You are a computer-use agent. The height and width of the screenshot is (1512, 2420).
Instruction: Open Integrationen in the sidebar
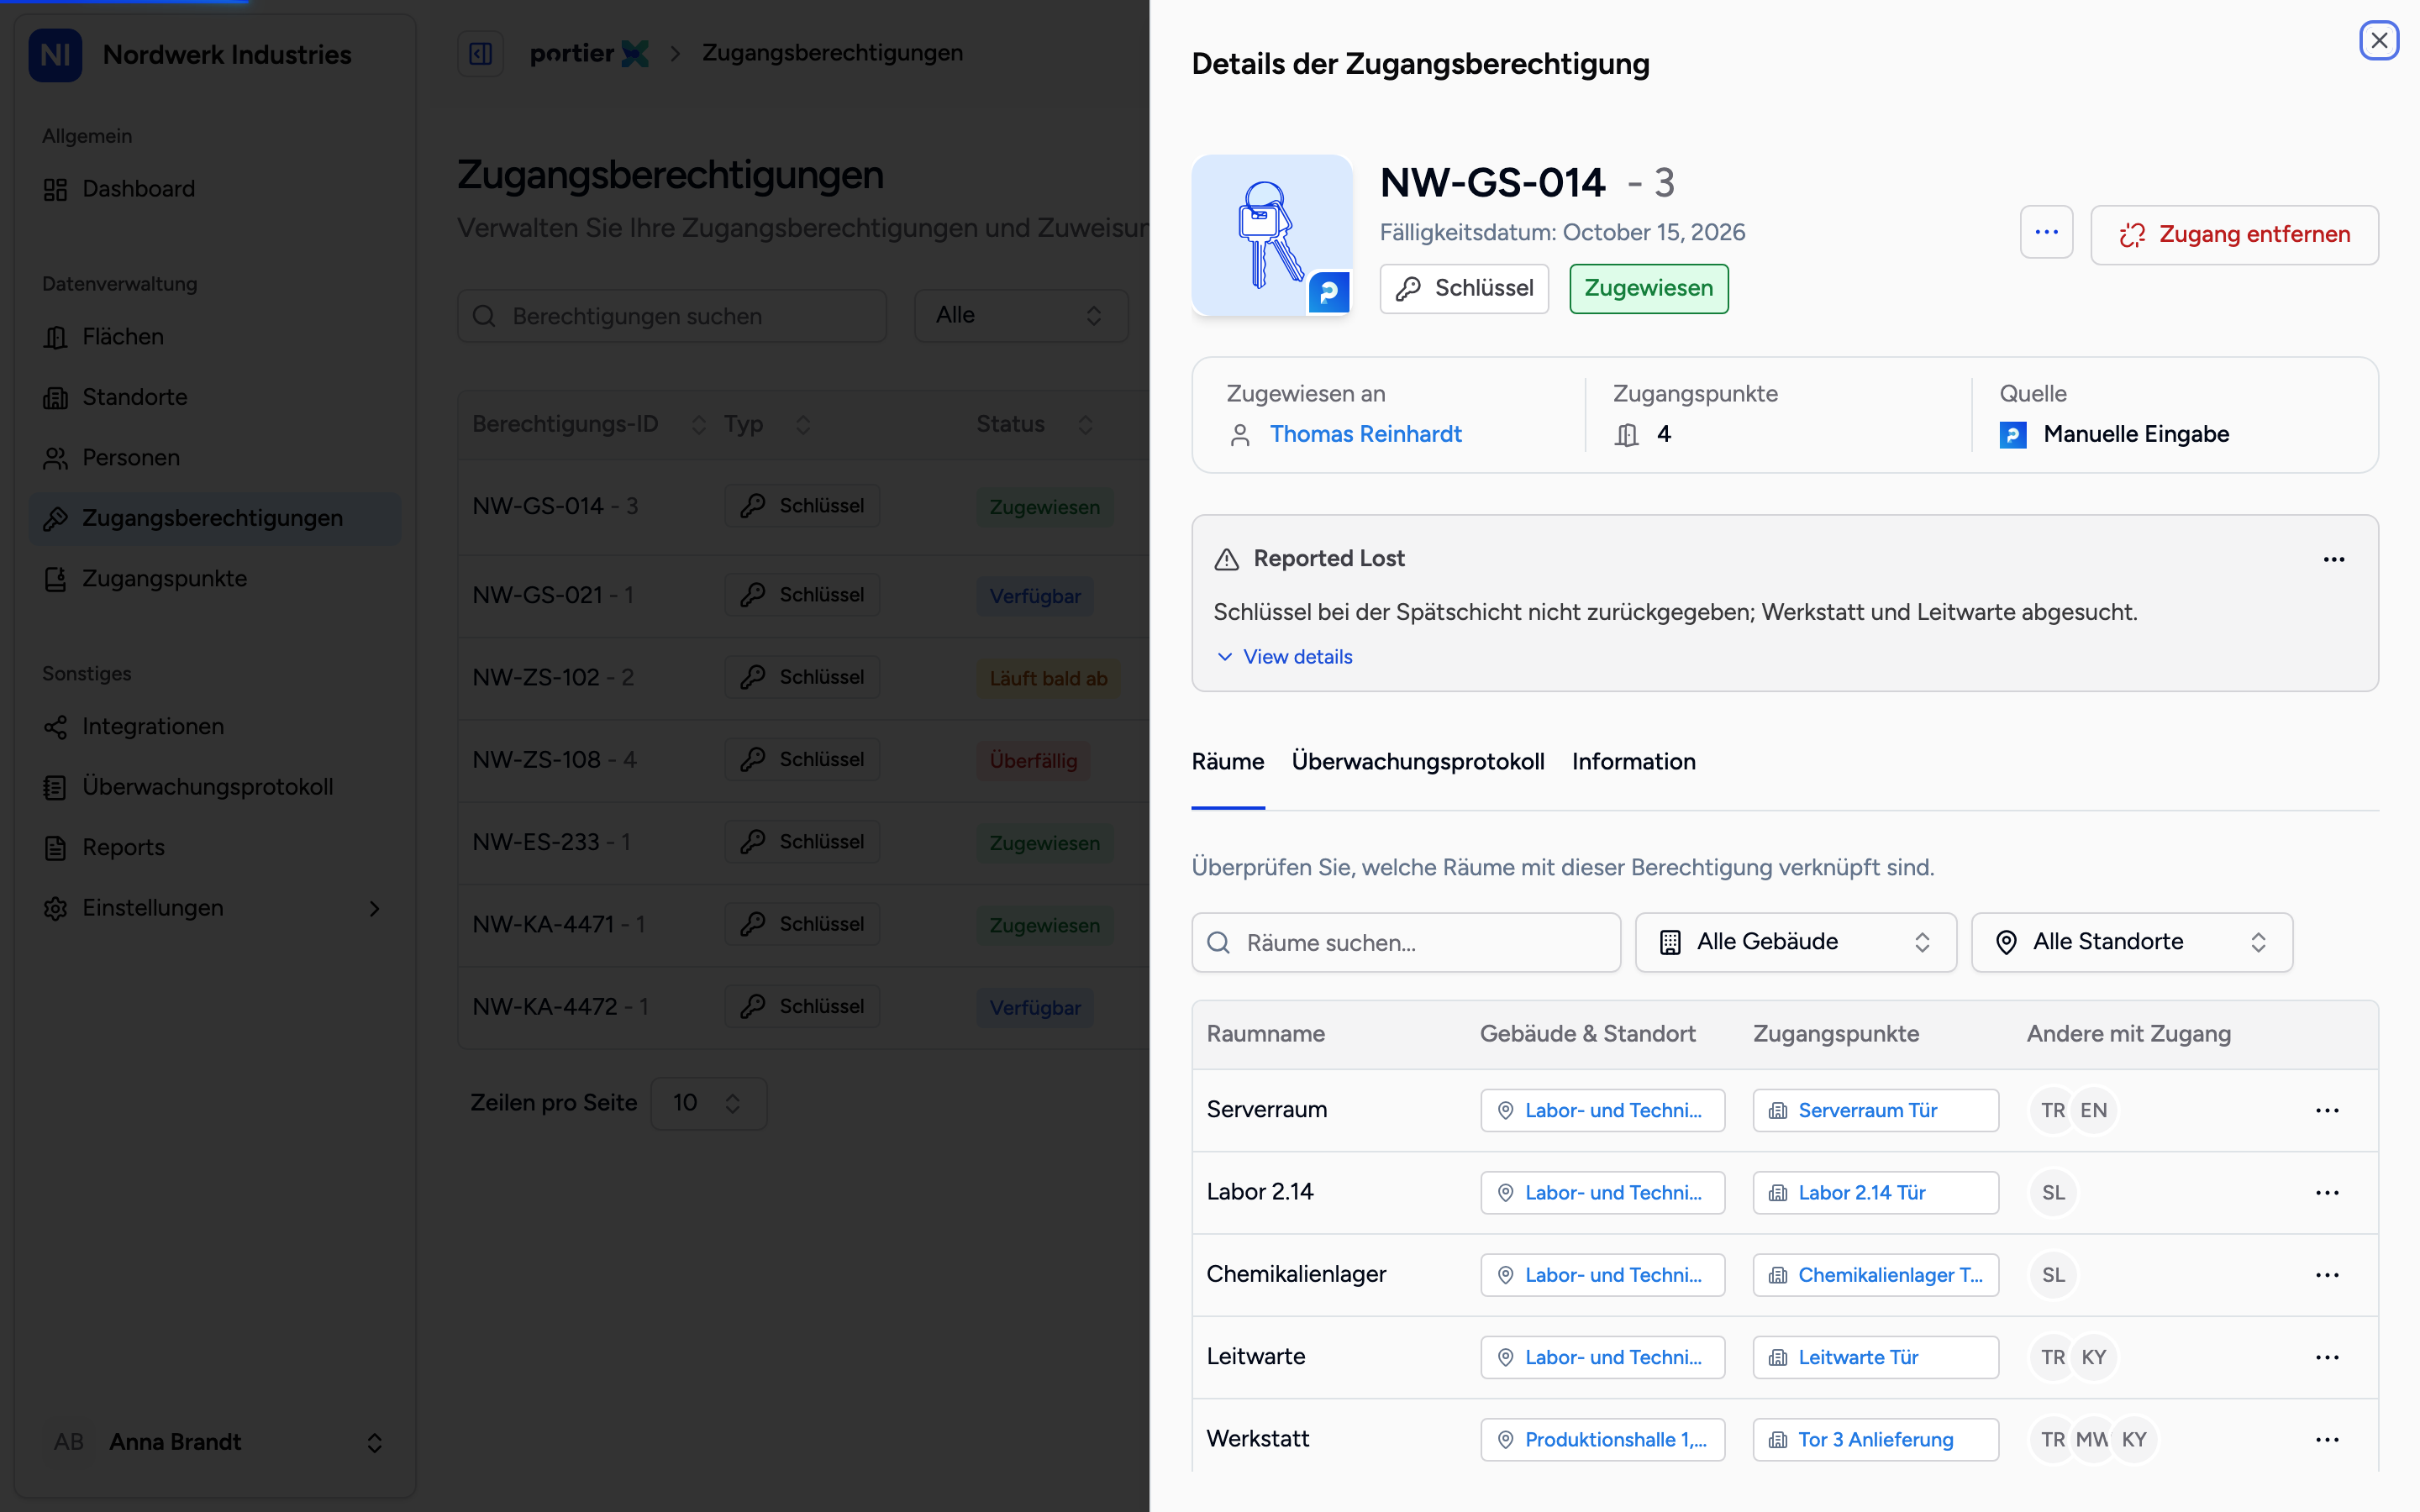pos(215,727)
